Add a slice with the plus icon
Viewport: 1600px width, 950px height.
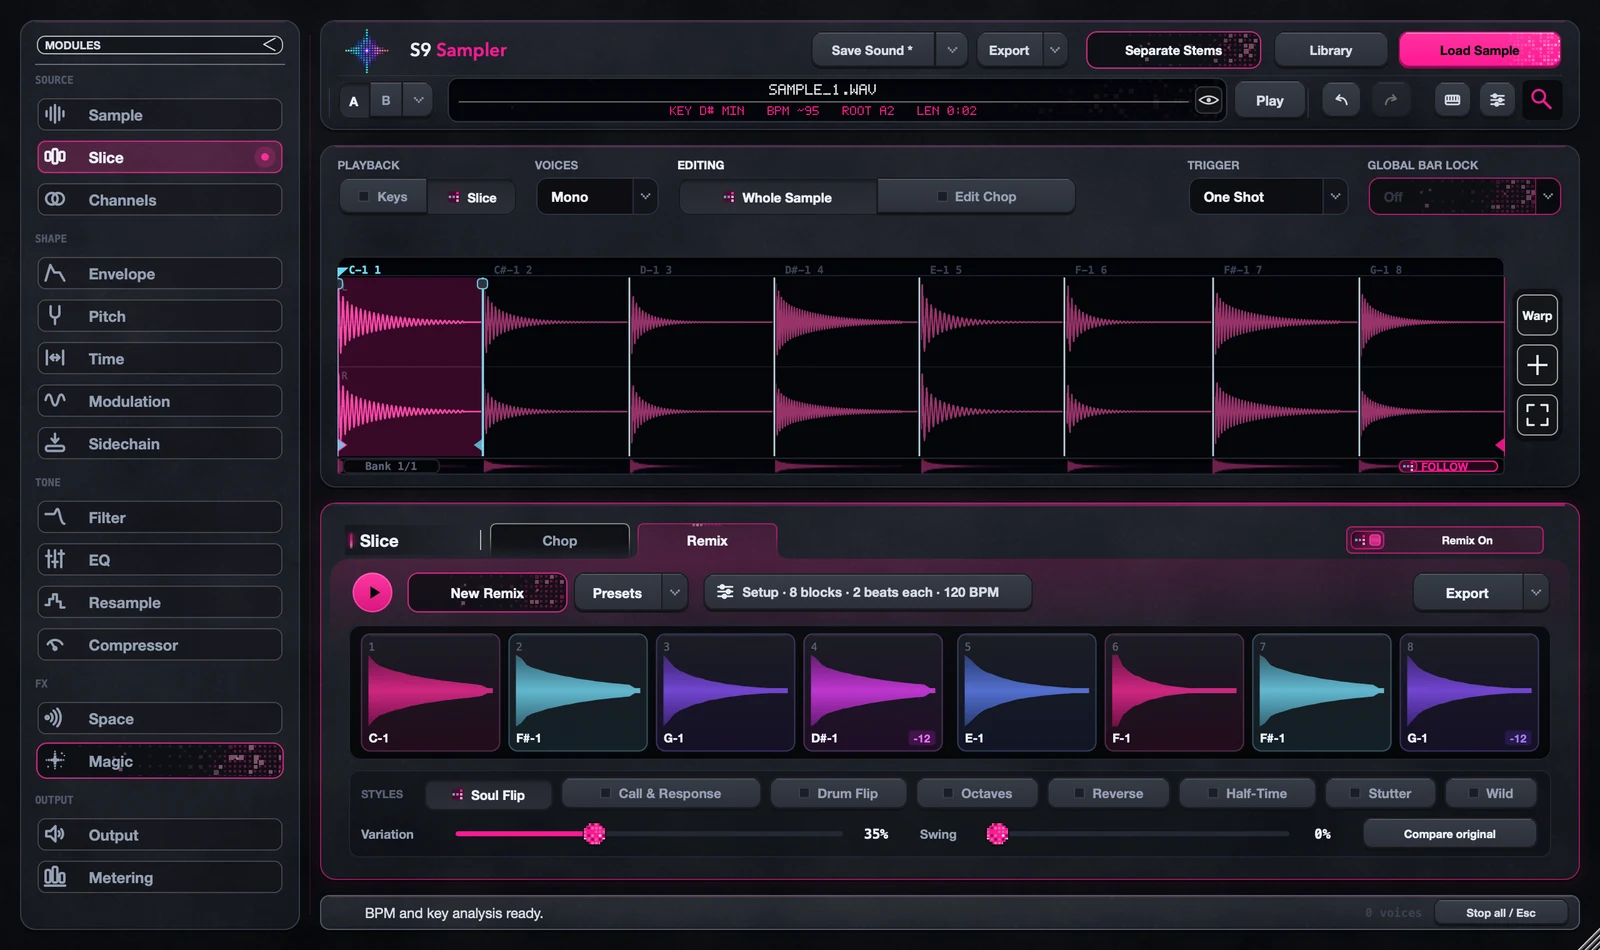[1537, 365]
